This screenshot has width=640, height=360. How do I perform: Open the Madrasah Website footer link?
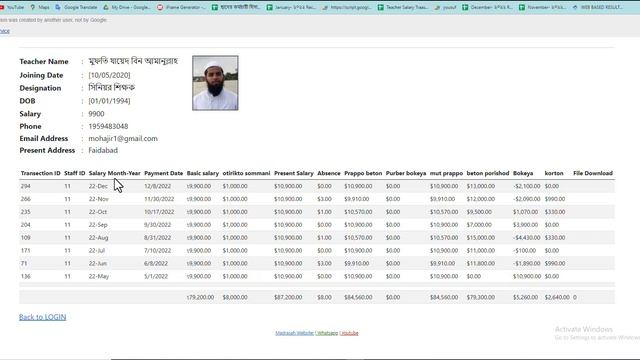294,333
